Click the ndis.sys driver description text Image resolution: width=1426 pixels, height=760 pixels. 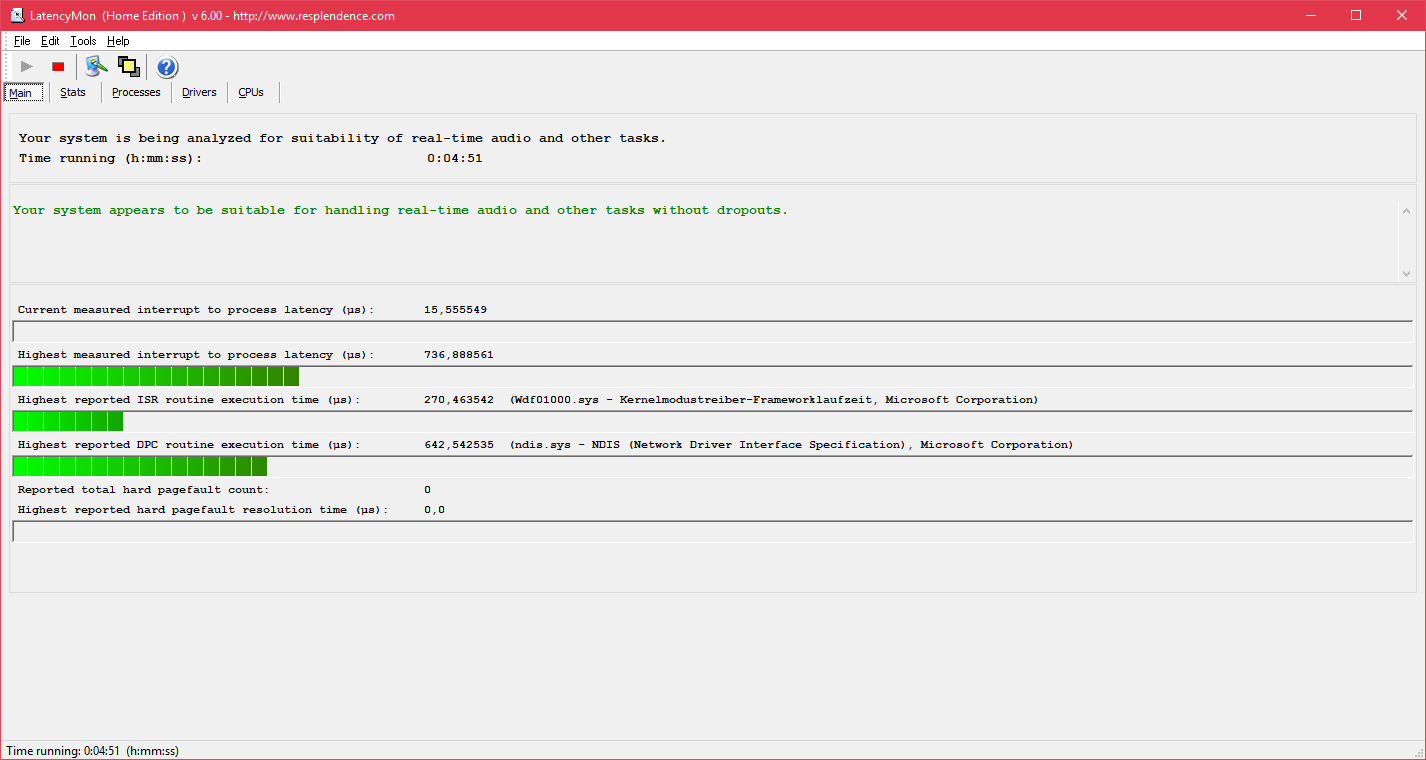click(x=791, y=445)
